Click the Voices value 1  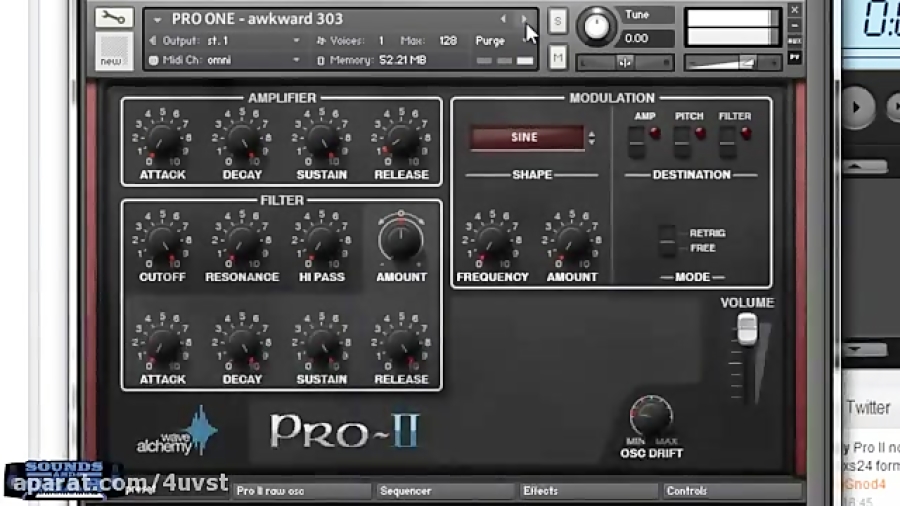(381, 41)
